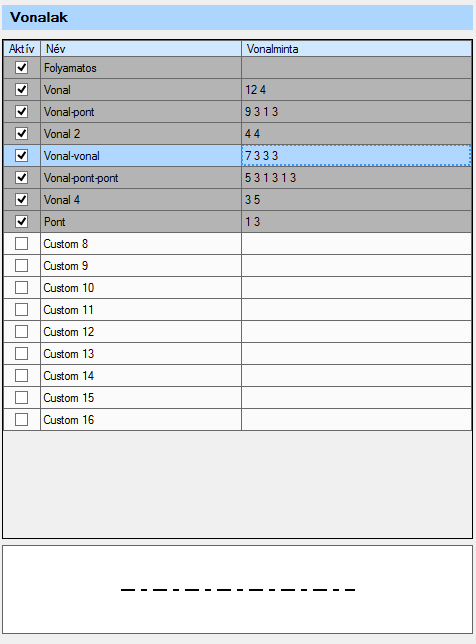
Task: Enable the Custom 12 line checkbox
Action: (21, 331)
